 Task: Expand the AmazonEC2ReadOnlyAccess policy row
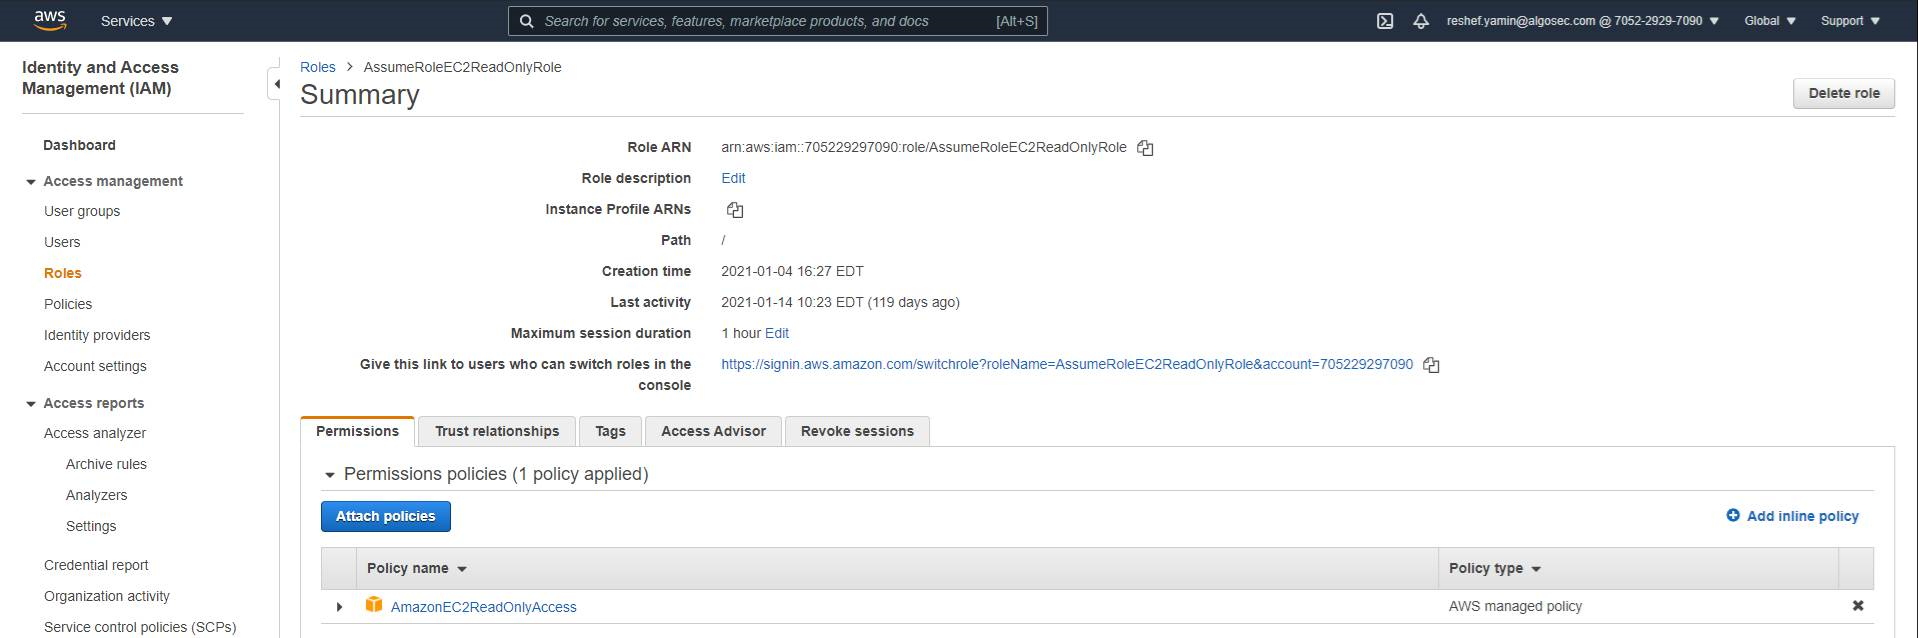point(339,607)
